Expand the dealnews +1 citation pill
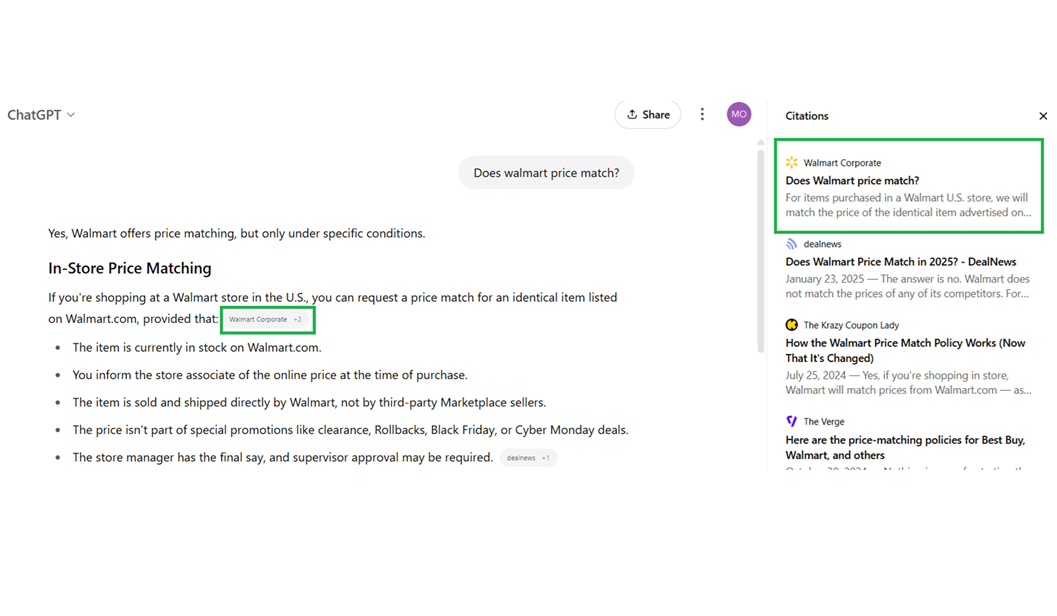Image resolution: width=1057 pixels, height=616 pixels. coord(528,457)
